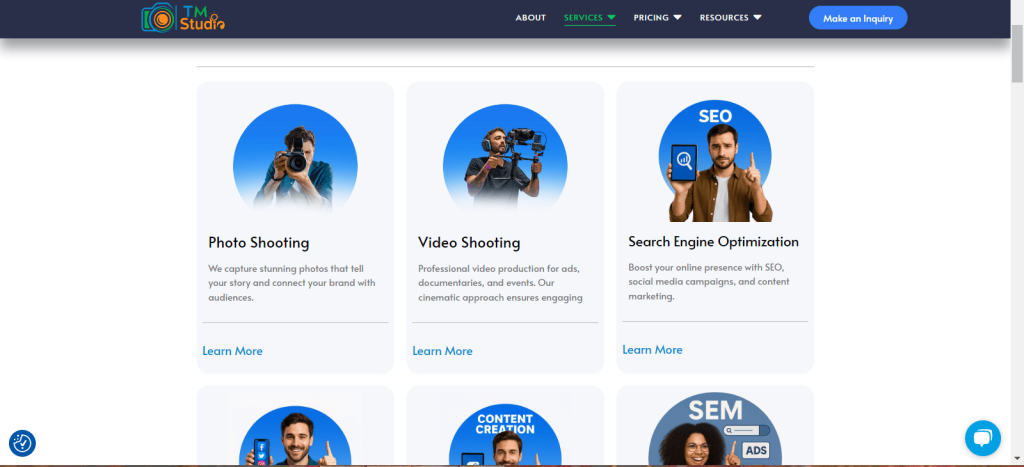Open the cookie preferences icon
Image resolution: width=1024 pixels, height=467 pixels.
[x=22, y=443]
